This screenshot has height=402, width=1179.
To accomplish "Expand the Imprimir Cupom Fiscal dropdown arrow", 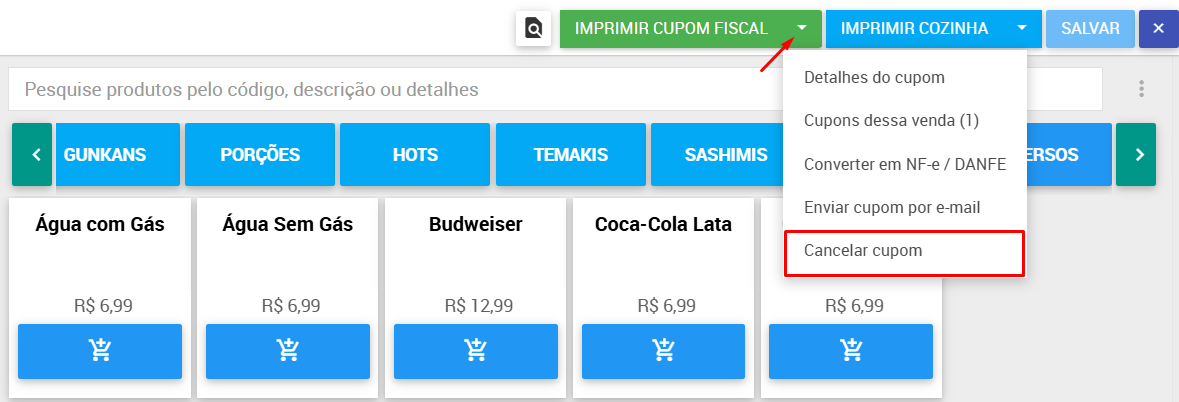I will 802,29.
